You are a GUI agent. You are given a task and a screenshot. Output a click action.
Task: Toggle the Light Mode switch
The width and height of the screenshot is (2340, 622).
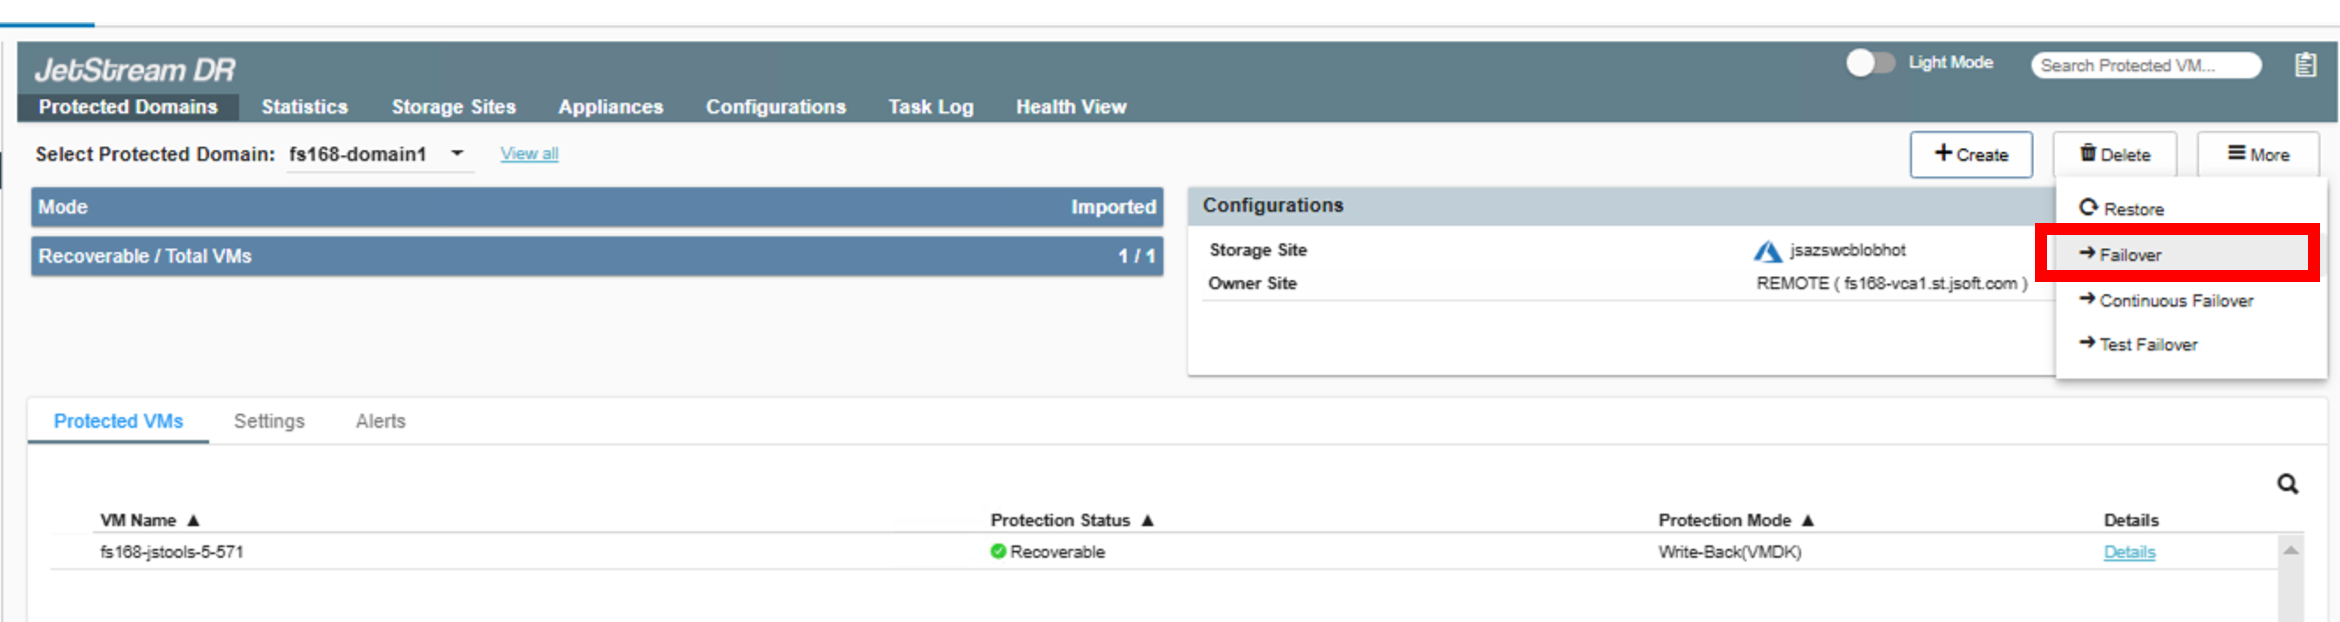coord(1869,63)
